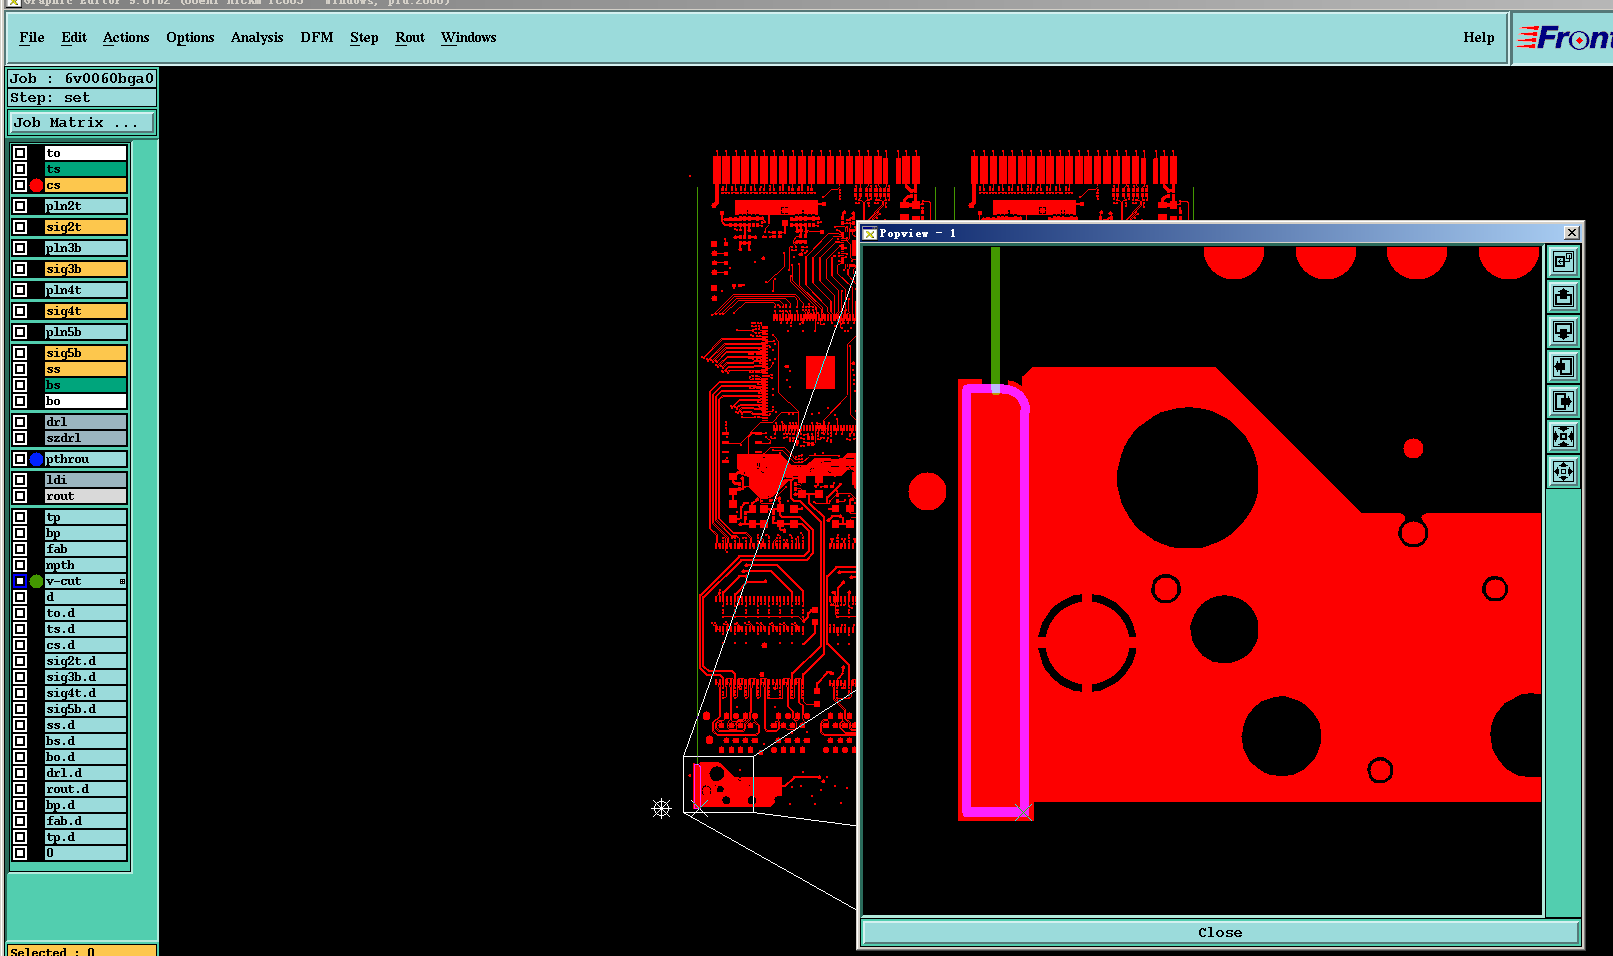This screenshot has height=956, width=1613.
Task: Select the tp layer name
Action: click(86, 517)
